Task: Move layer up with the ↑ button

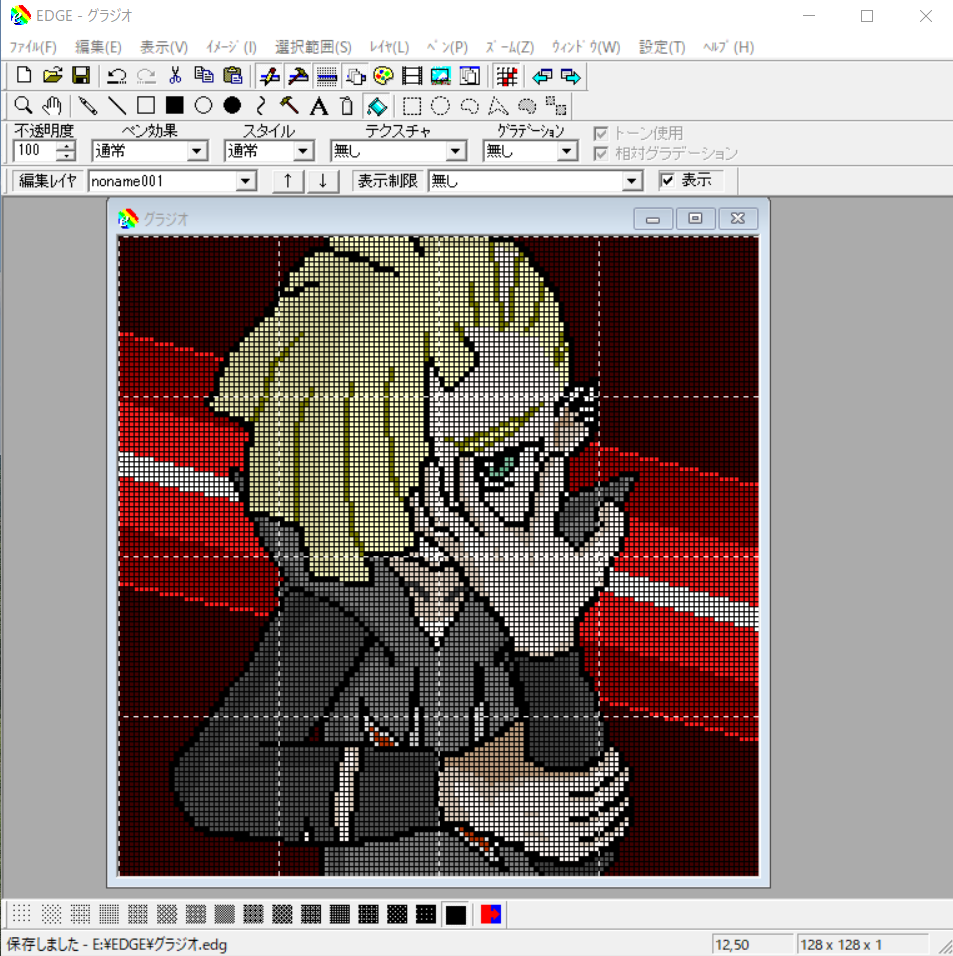Action: pos(288,181)
